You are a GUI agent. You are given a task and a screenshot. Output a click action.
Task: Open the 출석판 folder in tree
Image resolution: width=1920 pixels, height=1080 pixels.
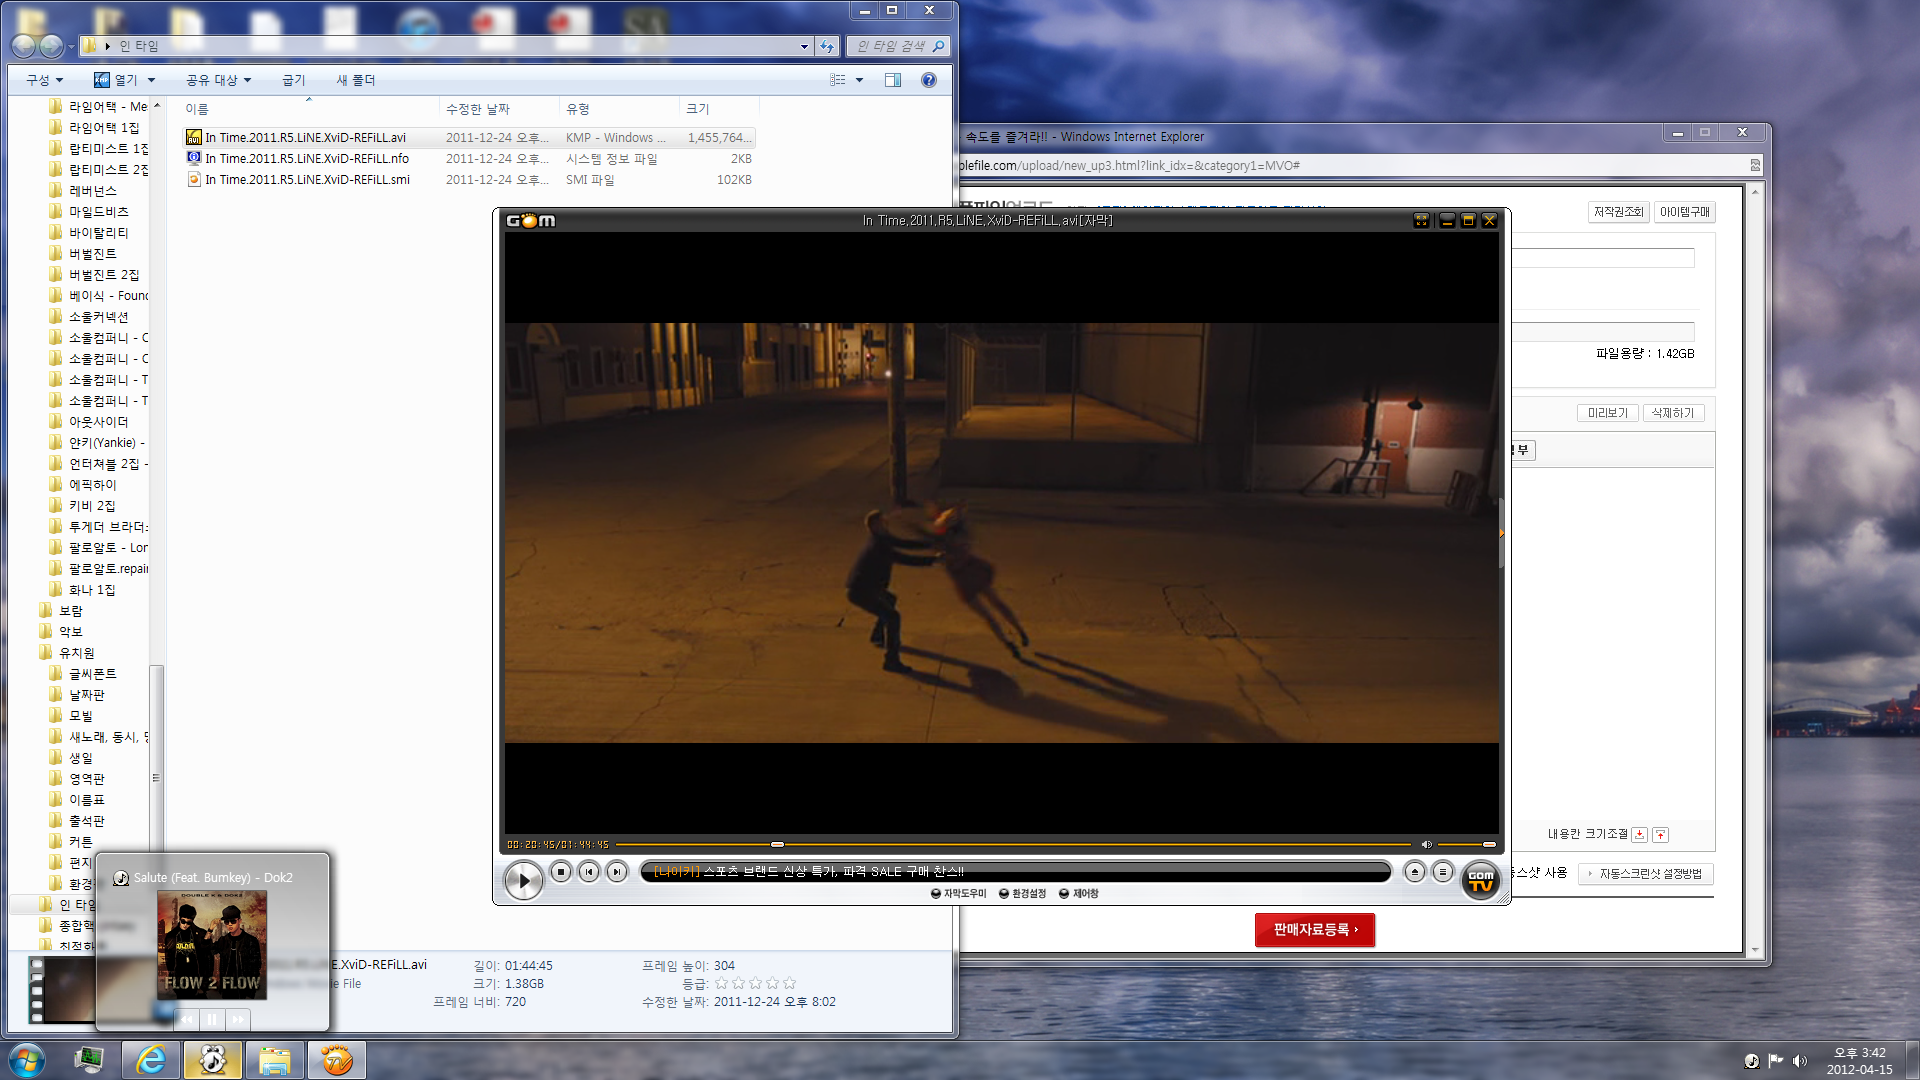[86, 821]
